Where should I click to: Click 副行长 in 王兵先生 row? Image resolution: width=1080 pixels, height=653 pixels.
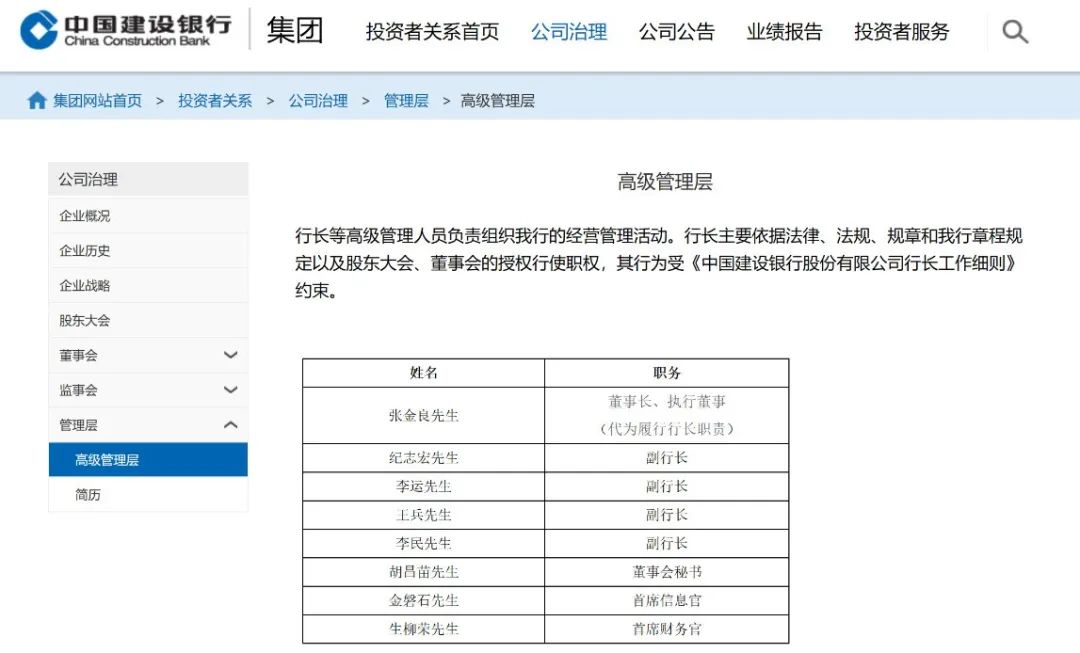pos(667,515)
